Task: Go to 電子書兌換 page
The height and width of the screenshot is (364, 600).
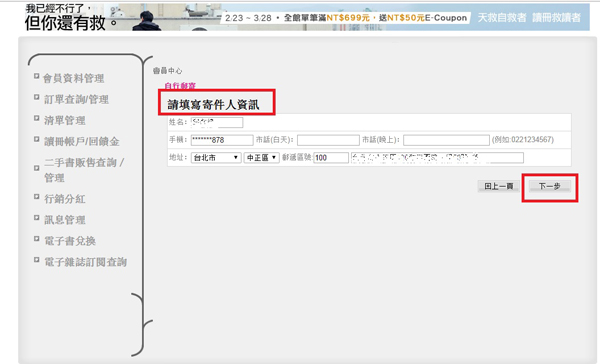Action: (x=70, y=241)
